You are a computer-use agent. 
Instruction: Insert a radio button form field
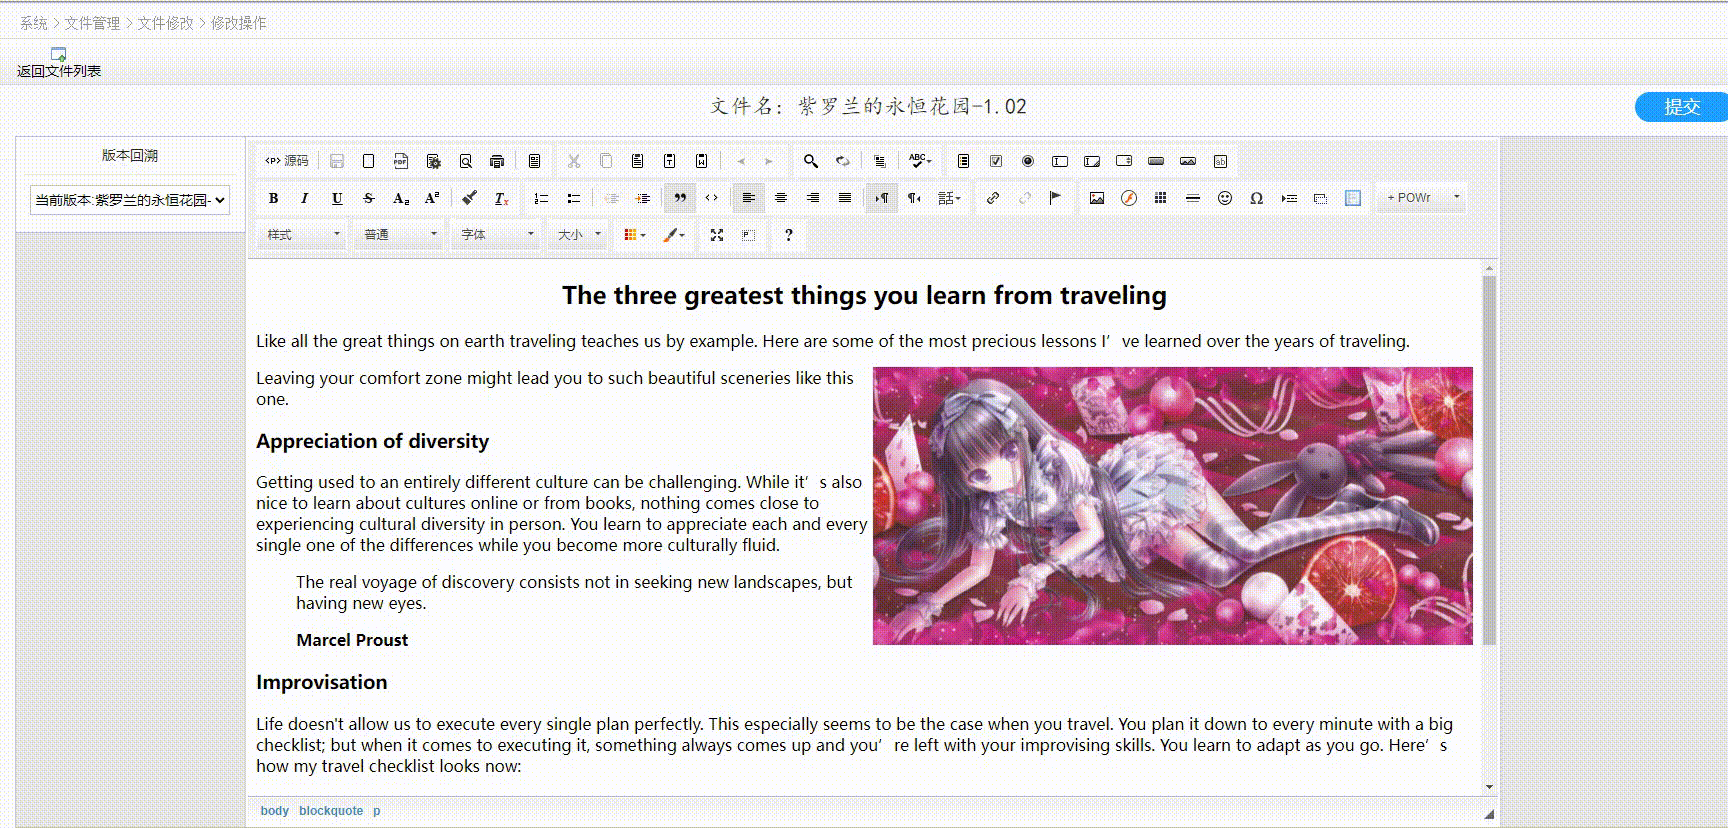pos(1028,161)
